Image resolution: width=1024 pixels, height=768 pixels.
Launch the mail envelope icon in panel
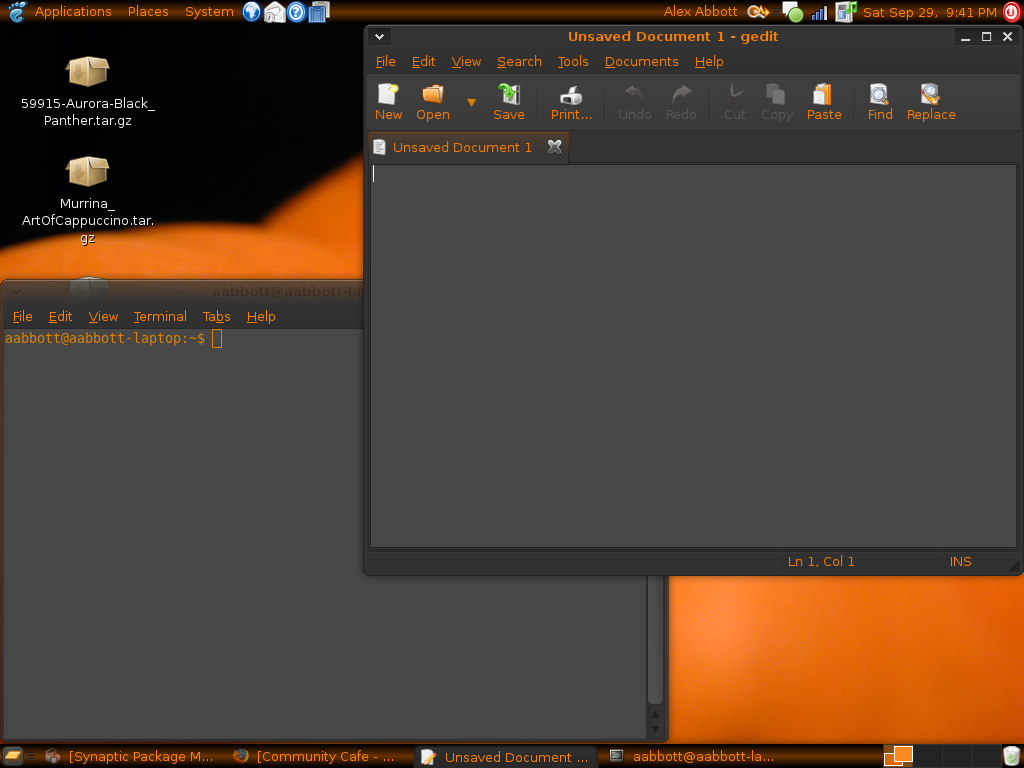(274, 12)
